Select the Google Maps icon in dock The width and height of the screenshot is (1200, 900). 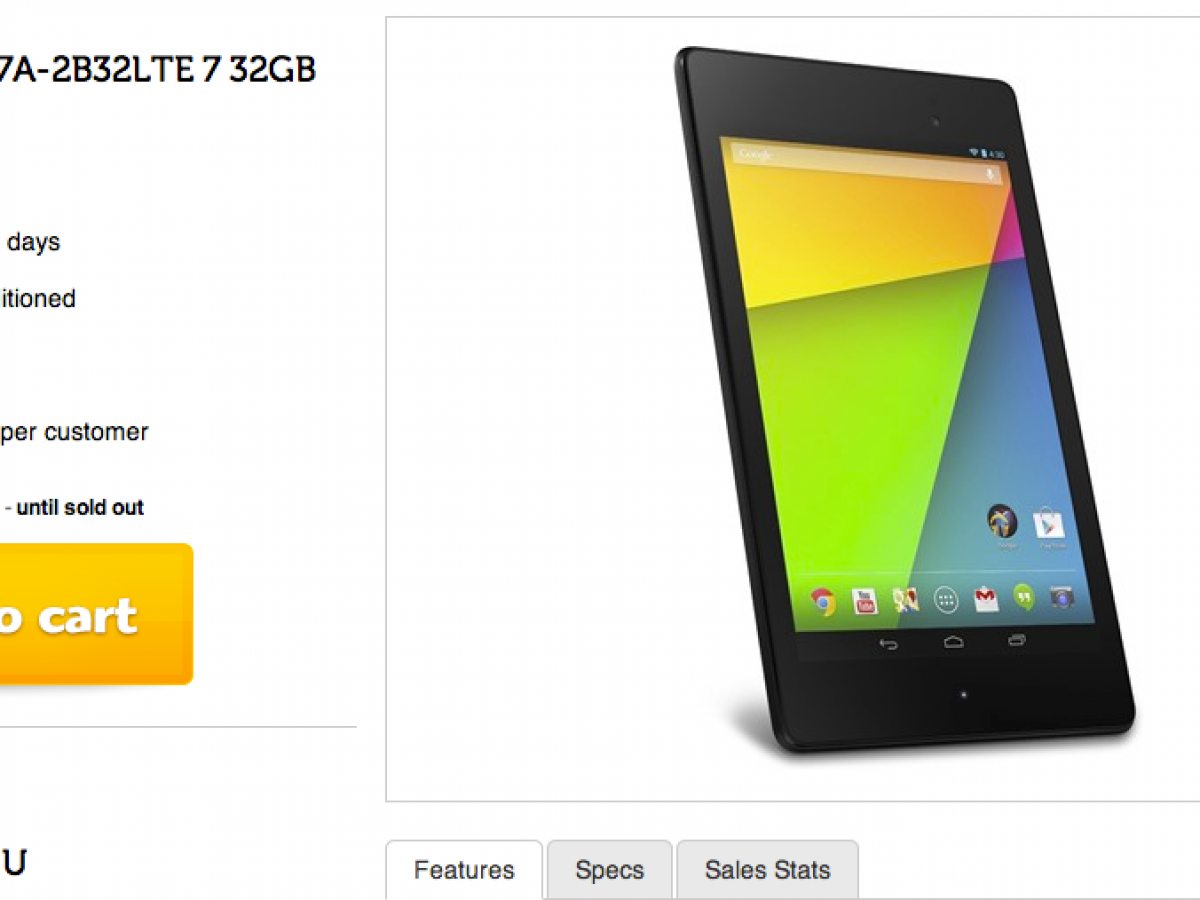pos(906,600)
